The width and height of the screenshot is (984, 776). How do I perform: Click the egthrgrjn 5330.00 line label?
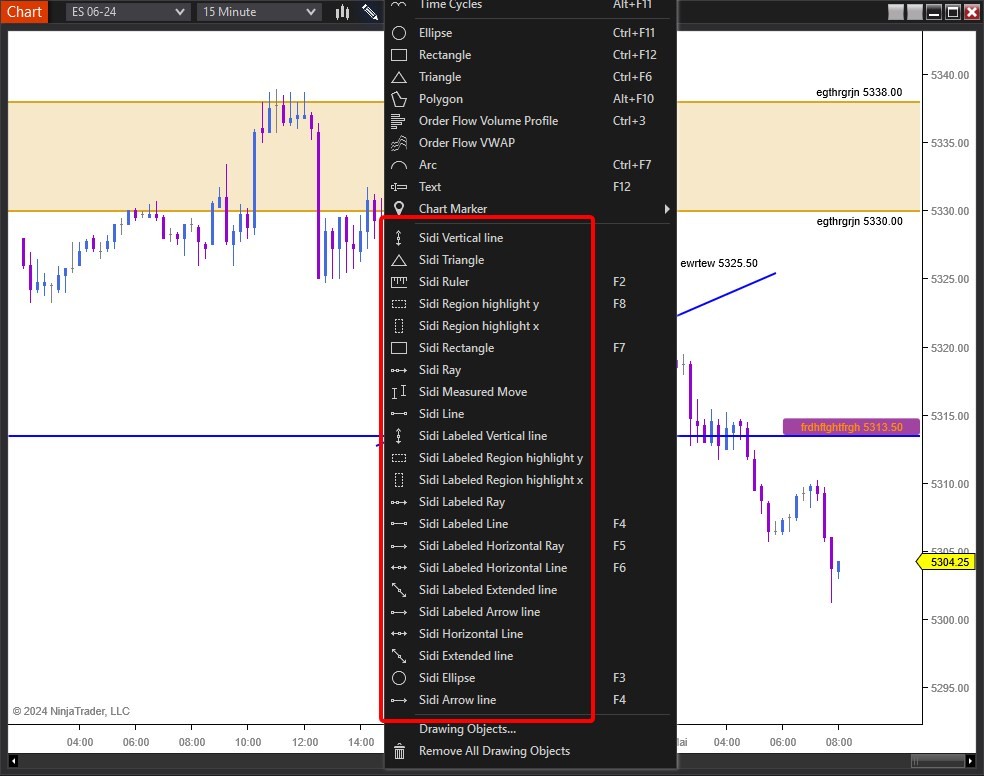tap(859, 221)
